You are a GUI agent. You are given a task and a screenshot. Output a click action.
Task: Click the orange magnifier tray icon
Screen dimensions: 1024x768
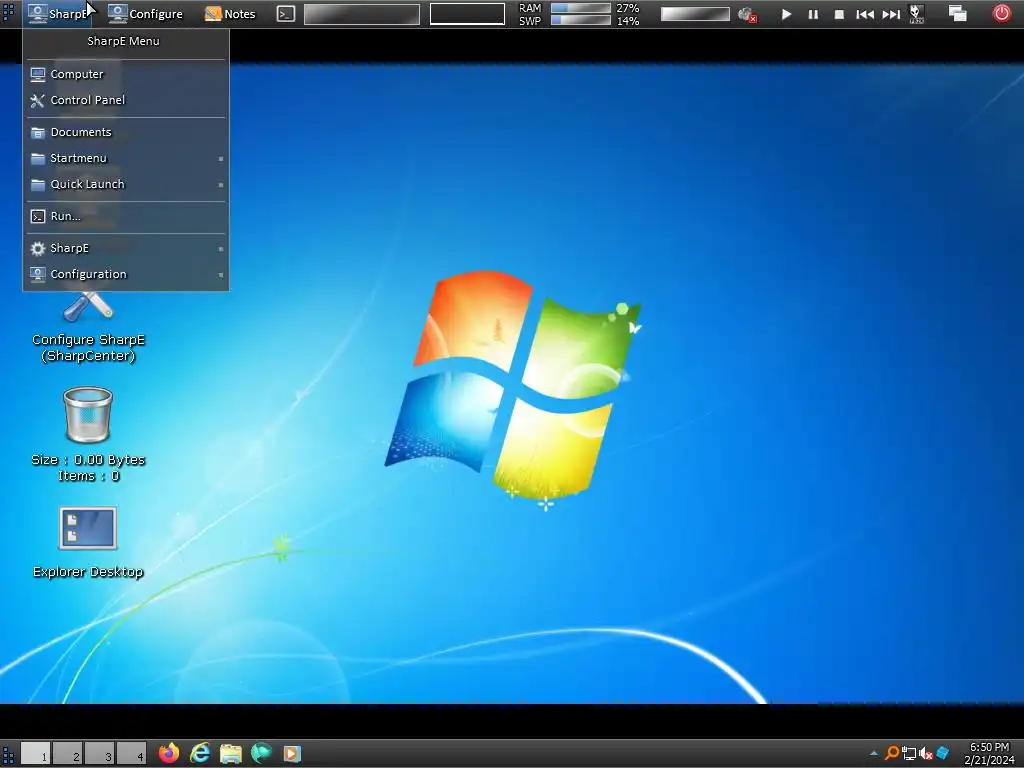point(891,754)
